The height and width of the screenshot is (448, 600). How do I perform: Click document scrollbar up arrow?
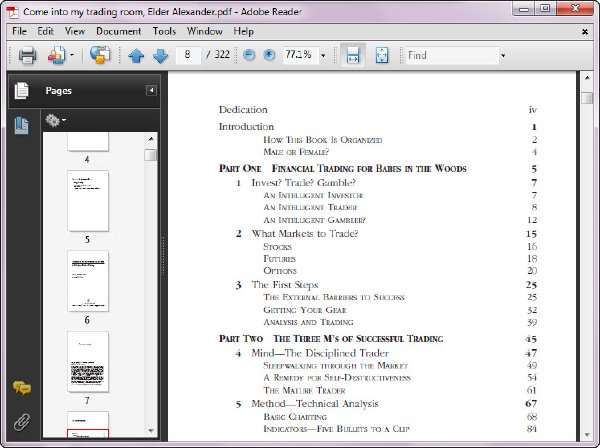pos(587,78)
